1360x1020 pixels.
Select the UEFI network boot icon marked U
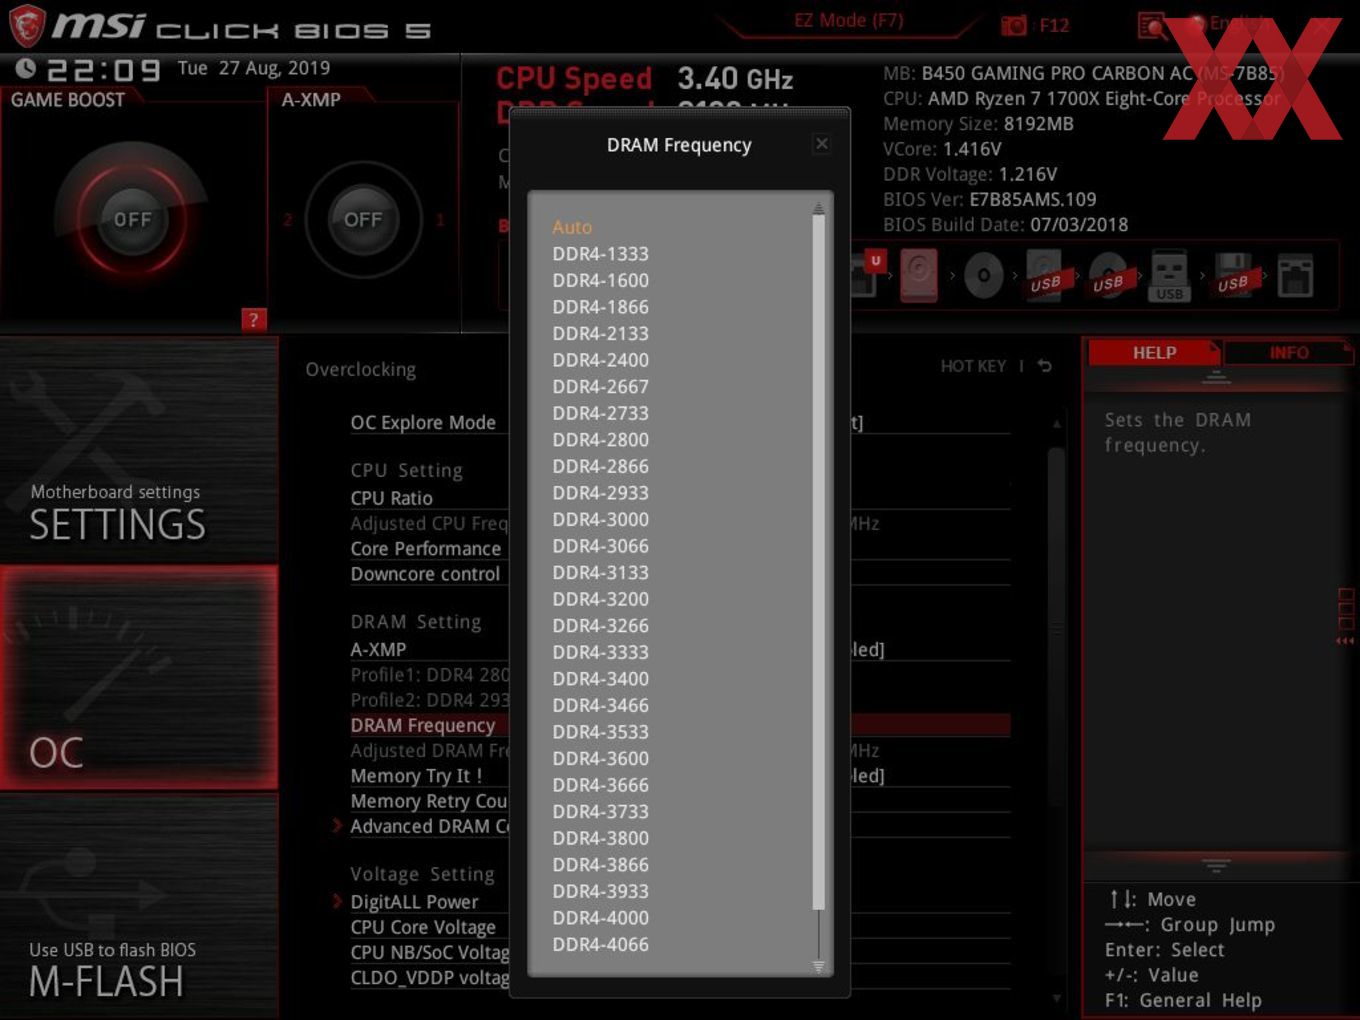867,272
